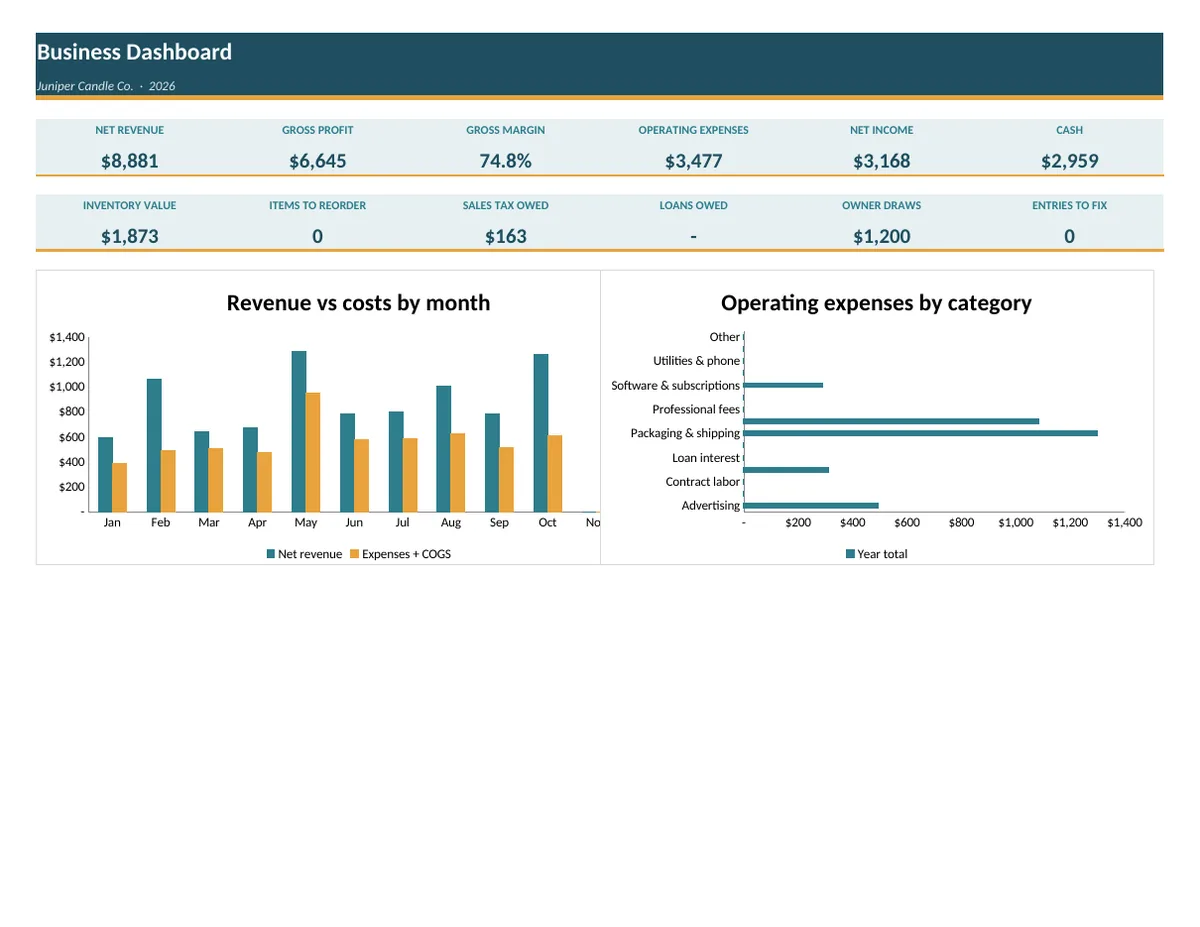Select the $1,873 inventory value
The image size is (1200, 927).
click(x=130, y=237)
